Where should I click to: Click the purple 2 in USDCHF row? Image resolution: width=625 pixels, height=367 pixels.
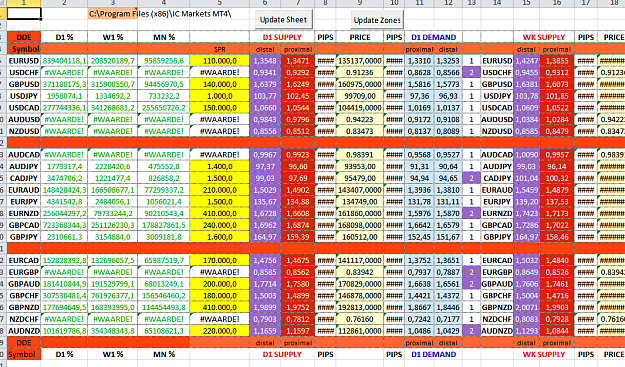[472, 73]
